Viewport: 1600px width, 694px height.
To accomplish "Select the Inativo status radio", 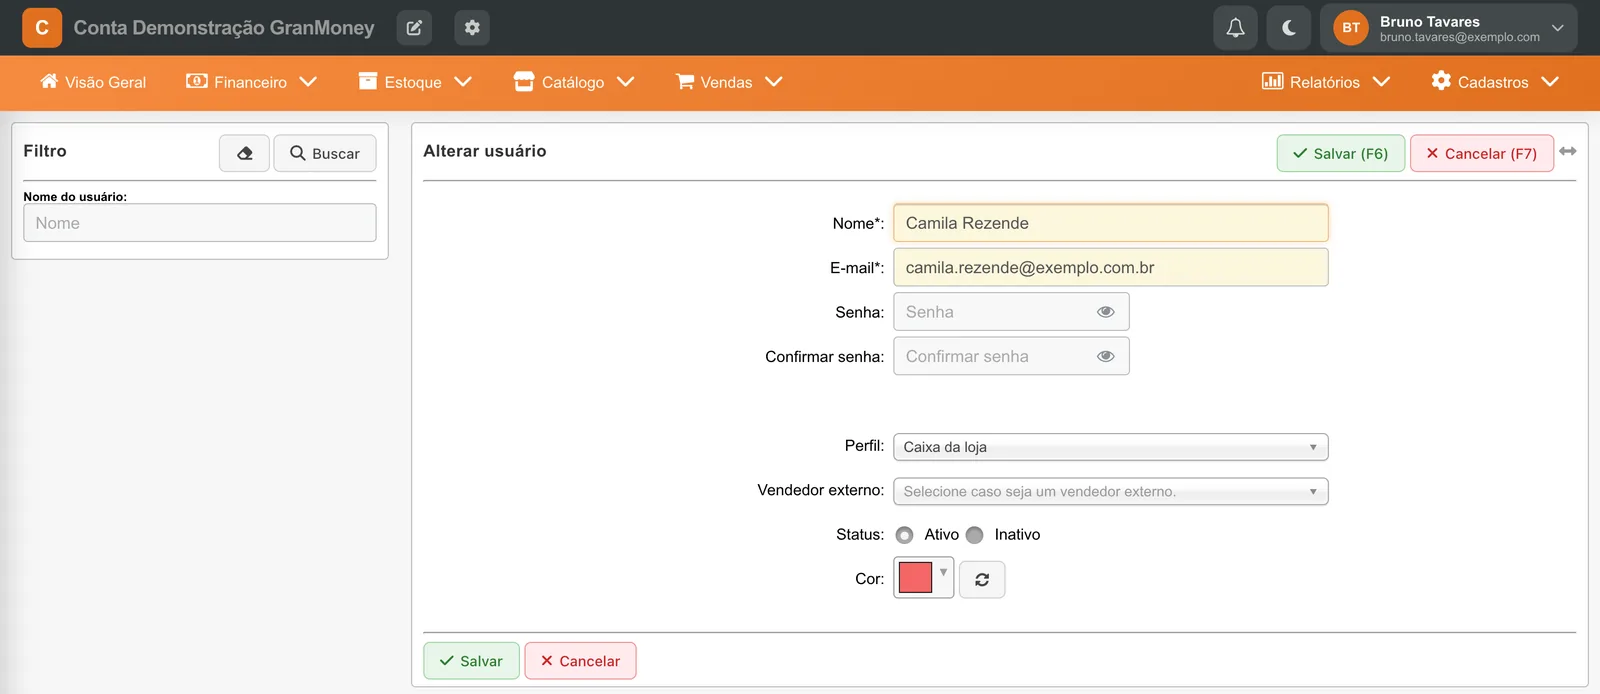I will tap(975, 535).
